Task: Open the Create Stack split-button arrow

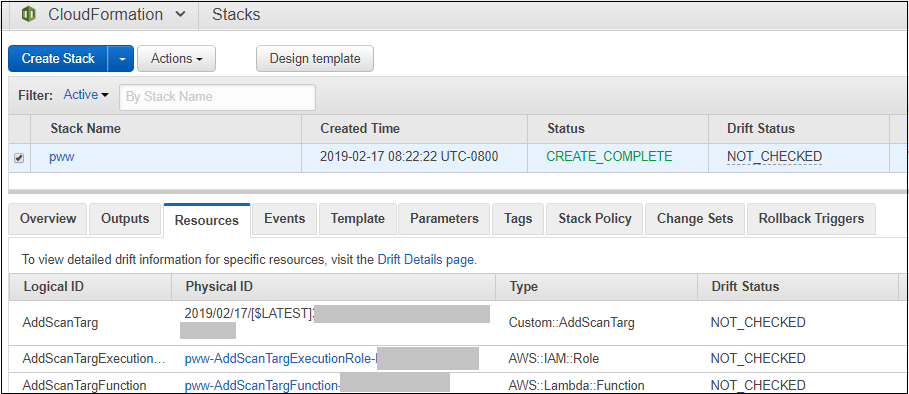Action: pyautogui.click(x=121, y=59)
